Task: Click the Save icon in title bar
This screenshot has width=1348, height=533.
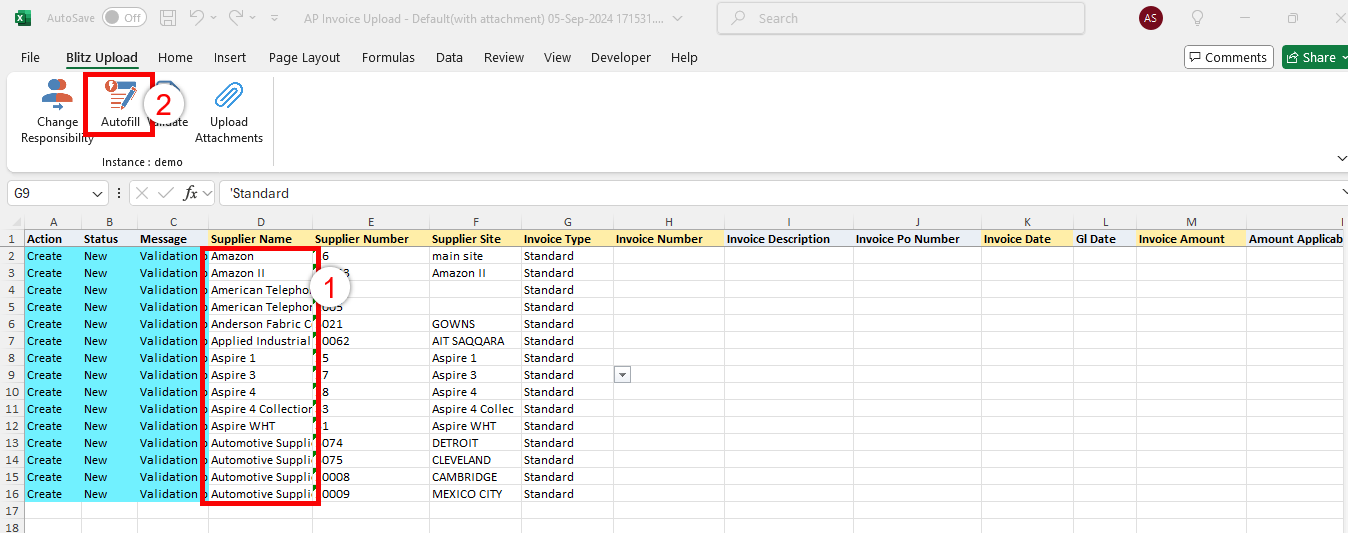Action: pos(168,18)
